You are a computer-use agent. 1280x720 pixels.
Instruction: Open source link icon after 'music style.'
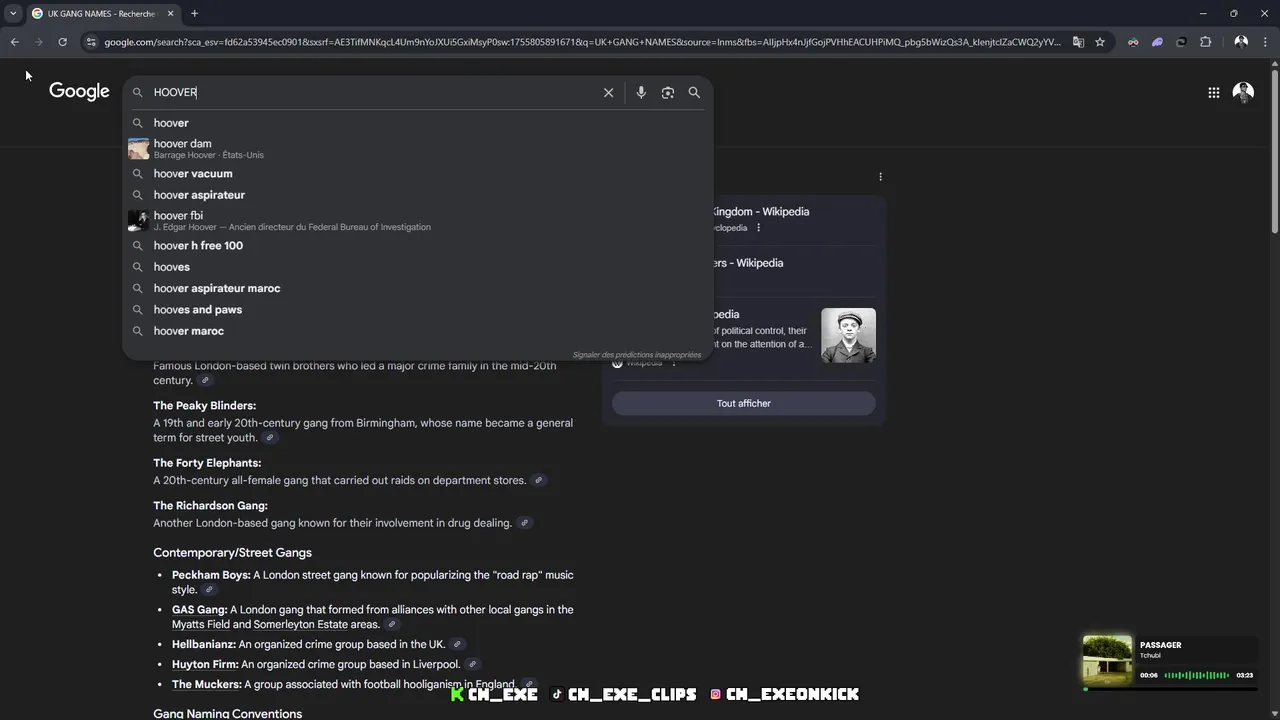(x=209, y=590)
